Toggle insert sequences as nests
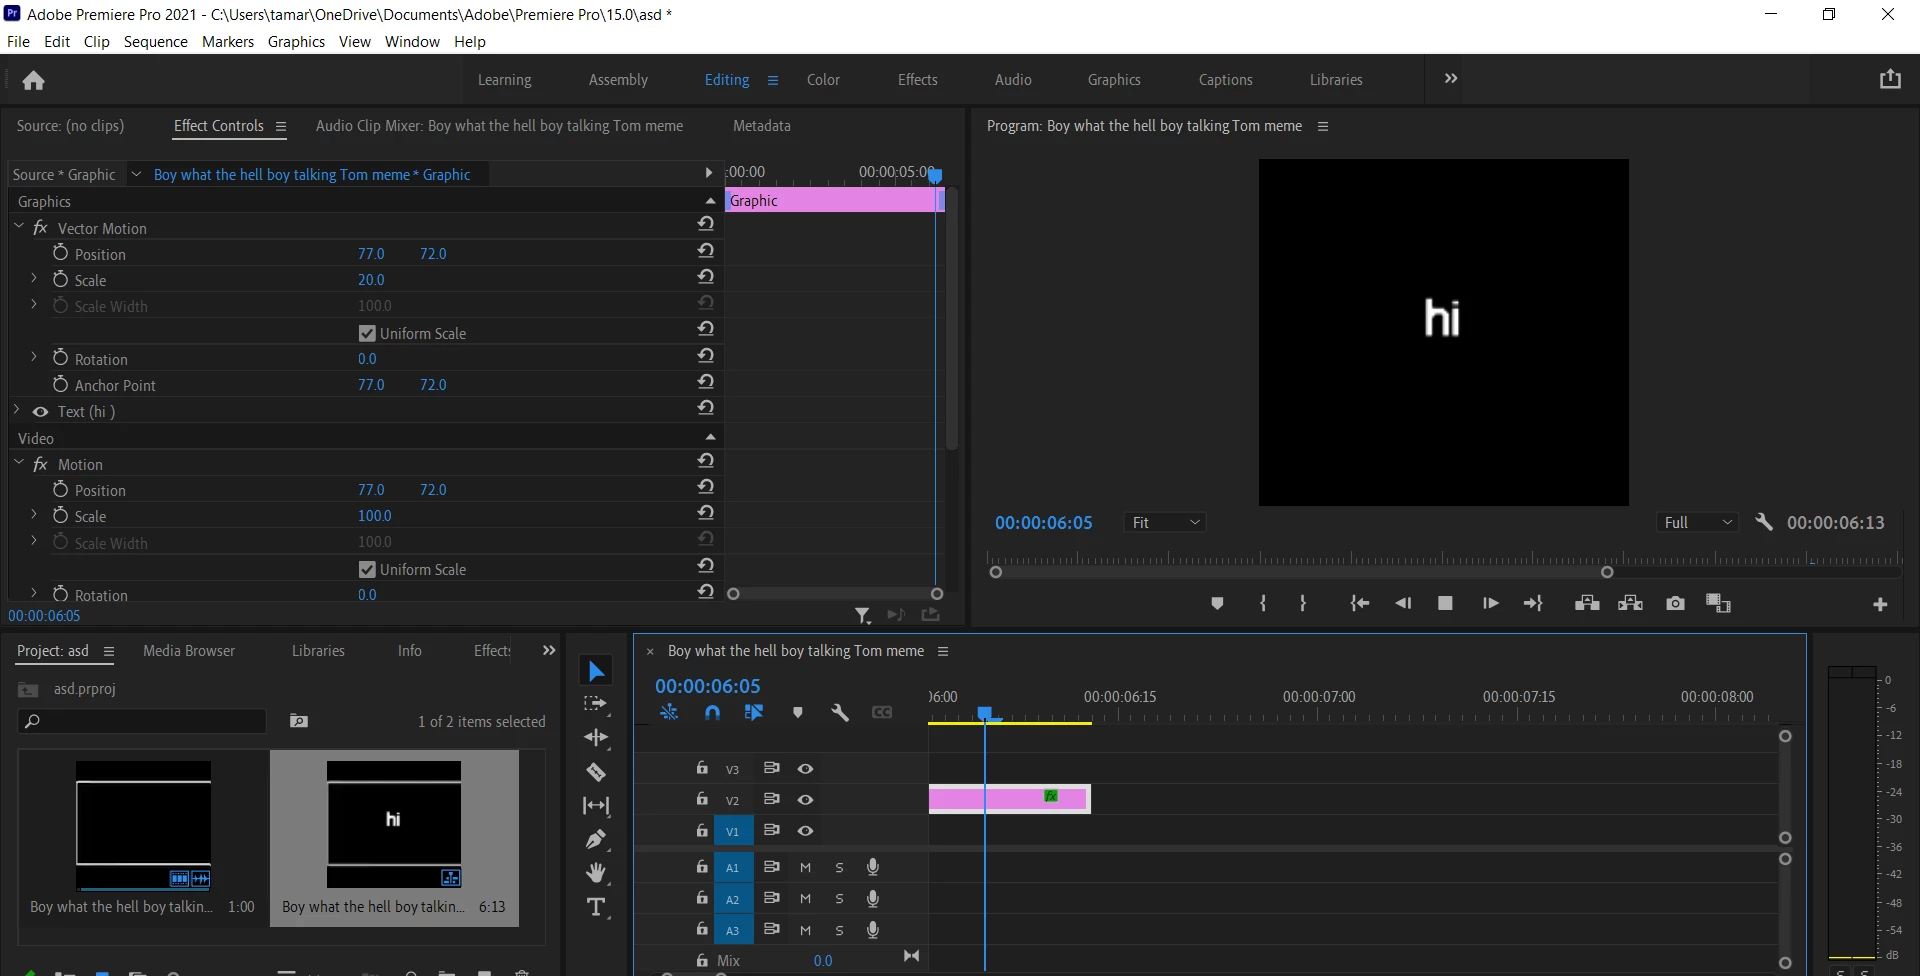Image resolution: width=1920 pixels, height=976 pixels. pos(669,712)
